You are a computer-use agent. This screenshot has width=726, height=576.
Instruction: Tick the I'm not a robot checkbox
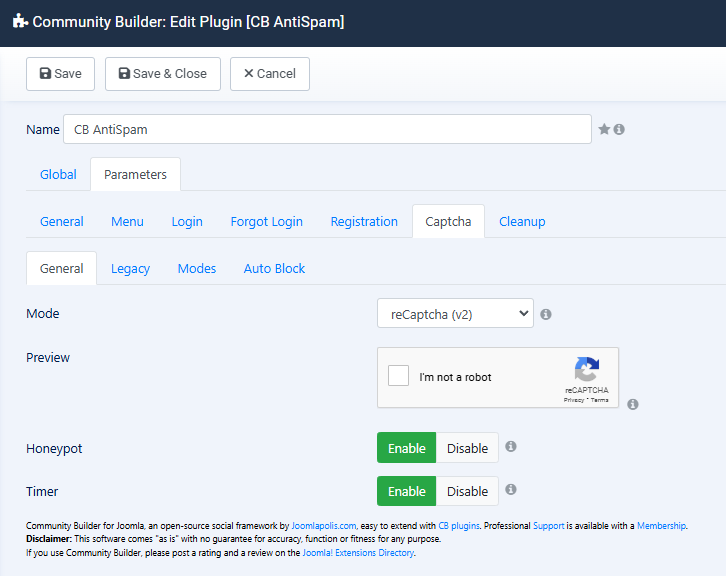(398, 376)
